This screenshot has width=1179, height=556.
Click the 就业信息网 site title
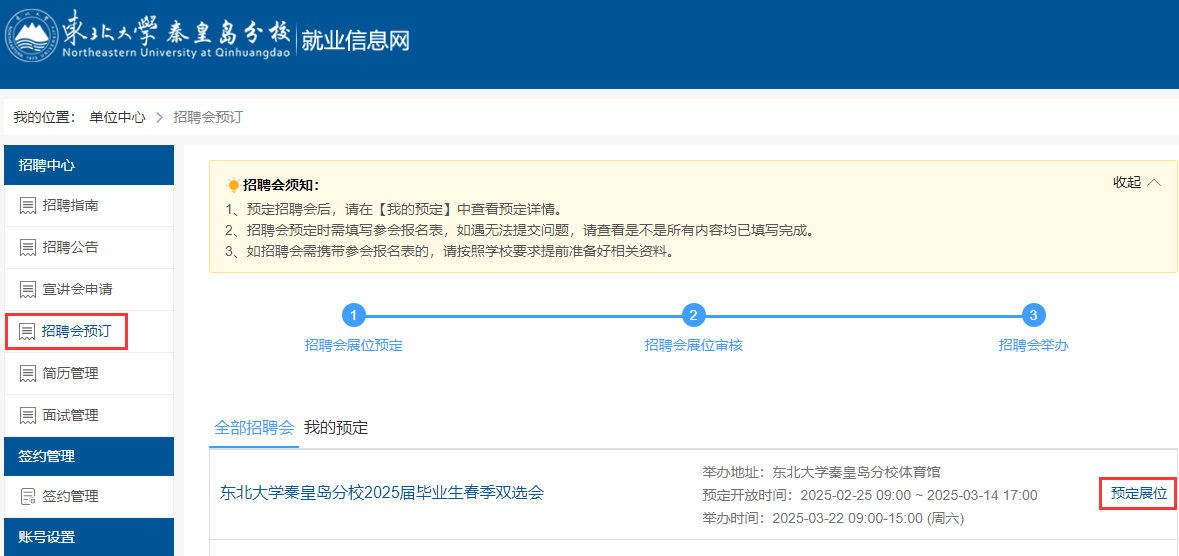pyautogui.click(x=356, y=41)
